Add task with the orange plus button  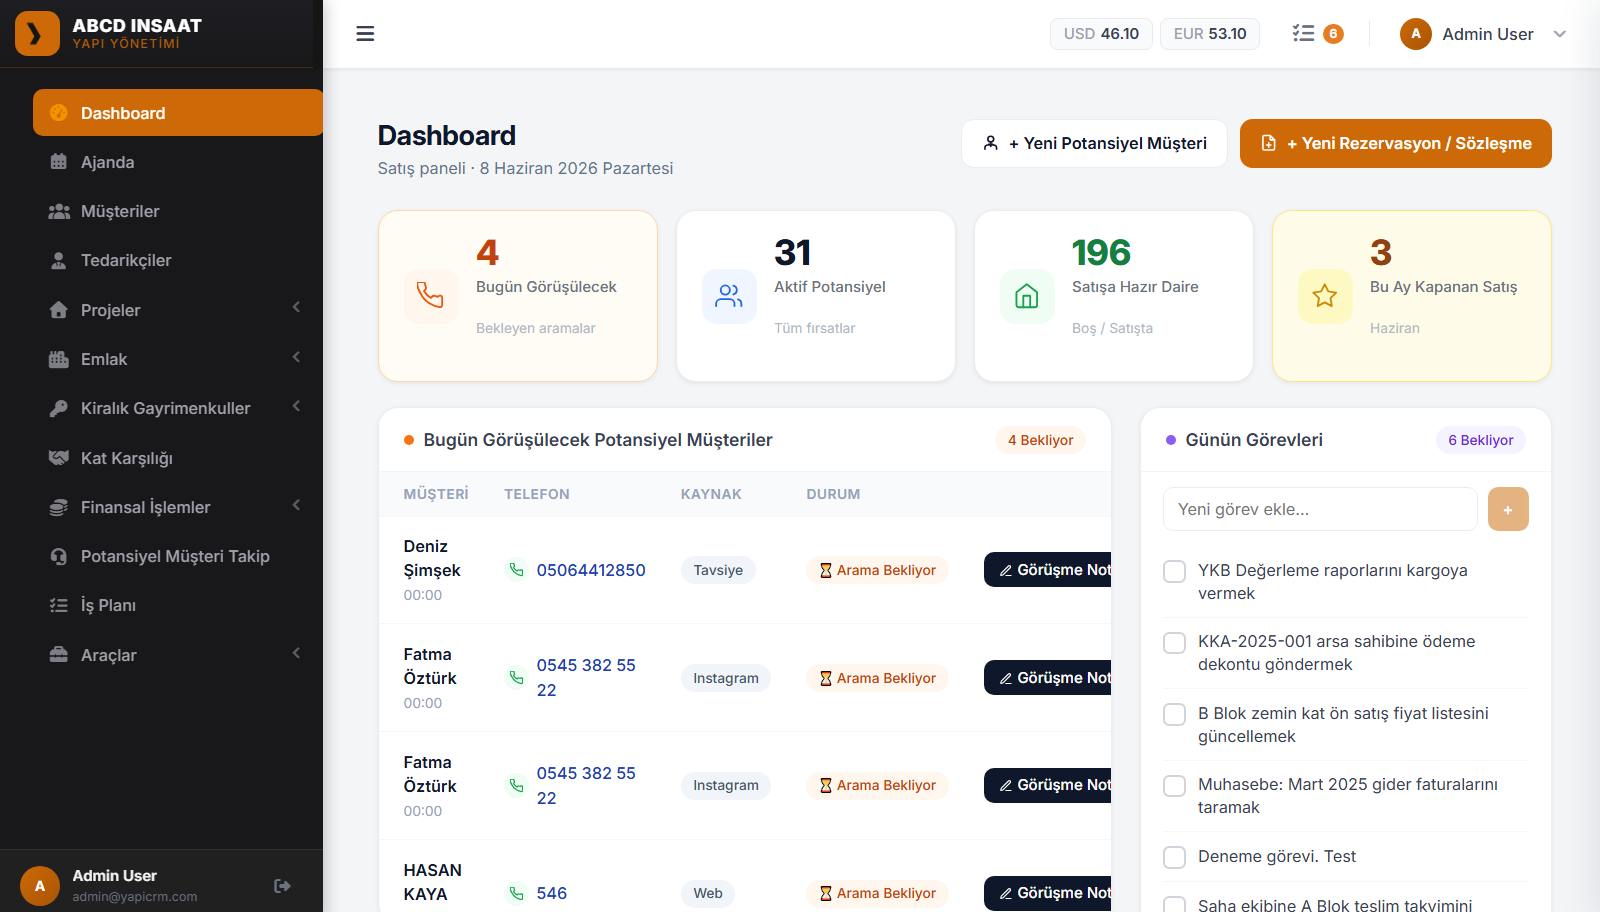click(1508, 509)
